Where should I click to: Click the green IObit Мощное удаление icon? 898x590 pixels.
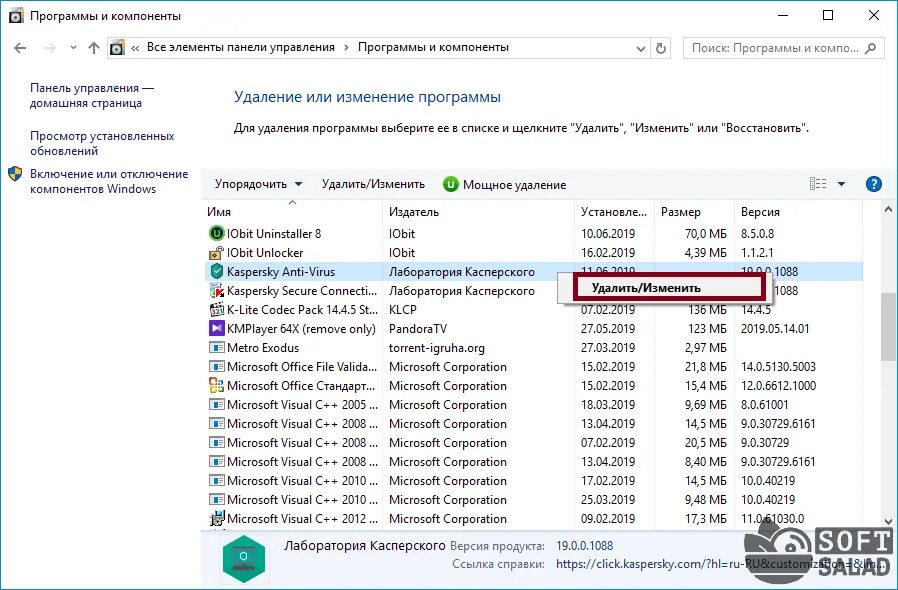[x=451, y=184]
